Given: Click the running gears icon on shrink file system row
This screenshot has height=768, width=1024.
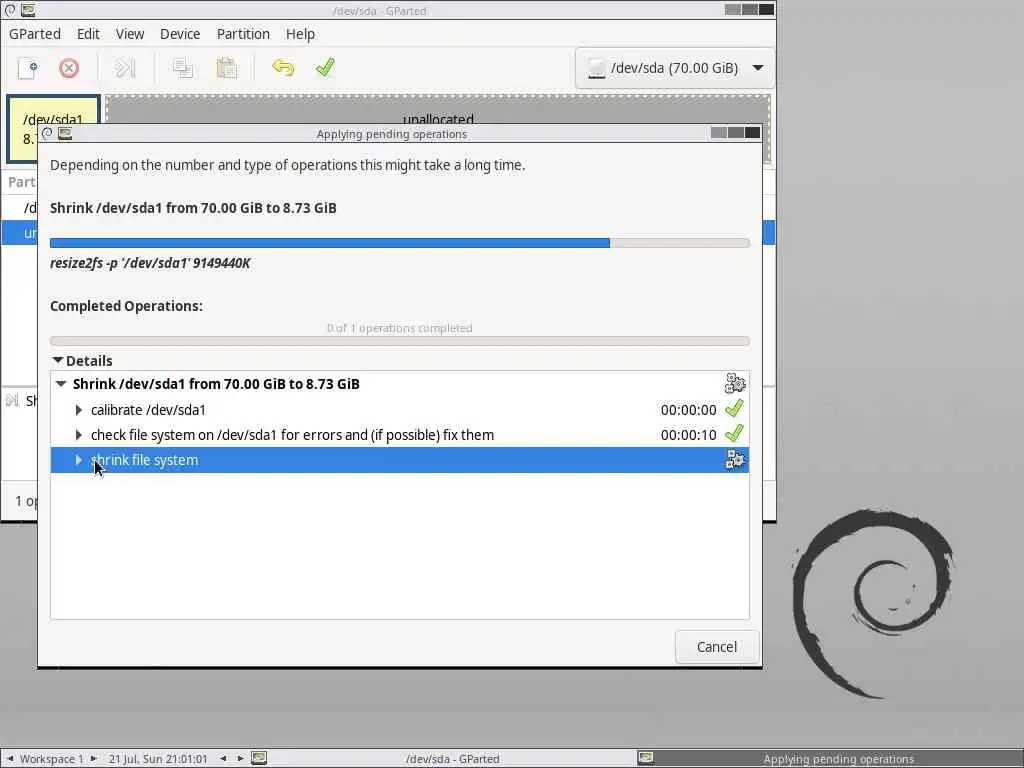Looking at the screenshot, I should (x=735, y=460).
